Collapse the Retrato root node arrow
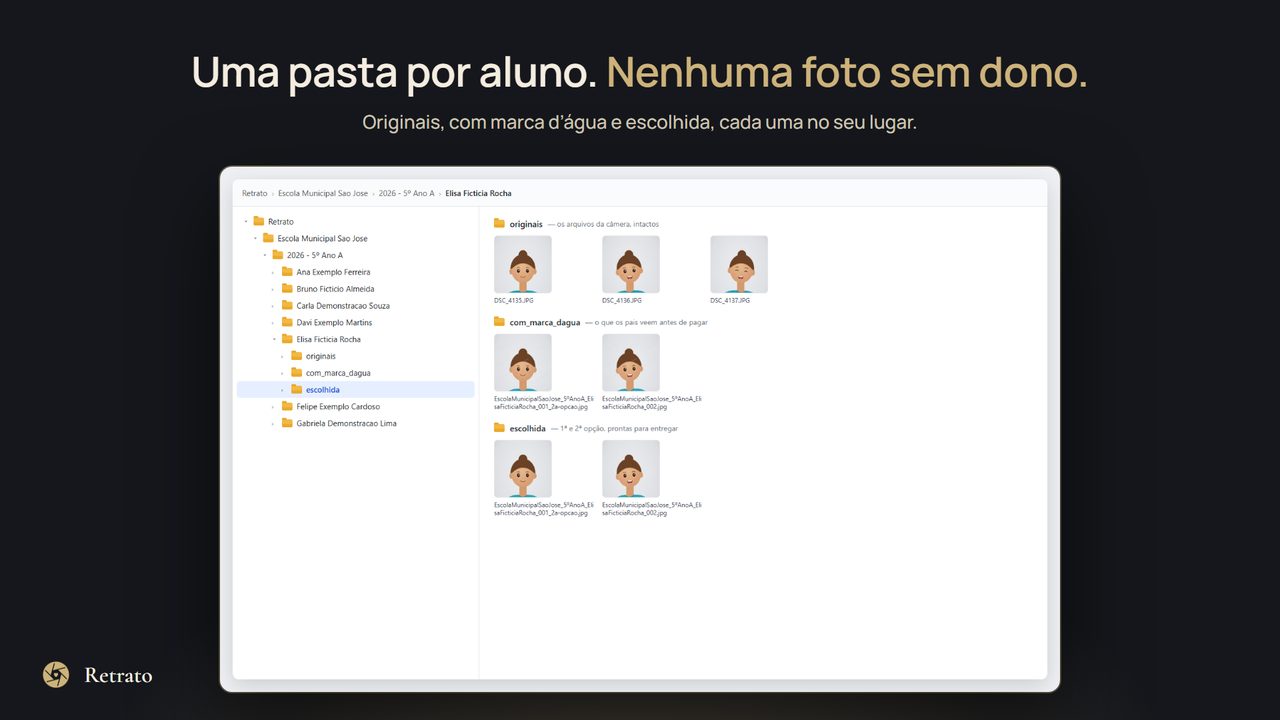The height and width of the screenshot is (720, 1280). [246, 221]
